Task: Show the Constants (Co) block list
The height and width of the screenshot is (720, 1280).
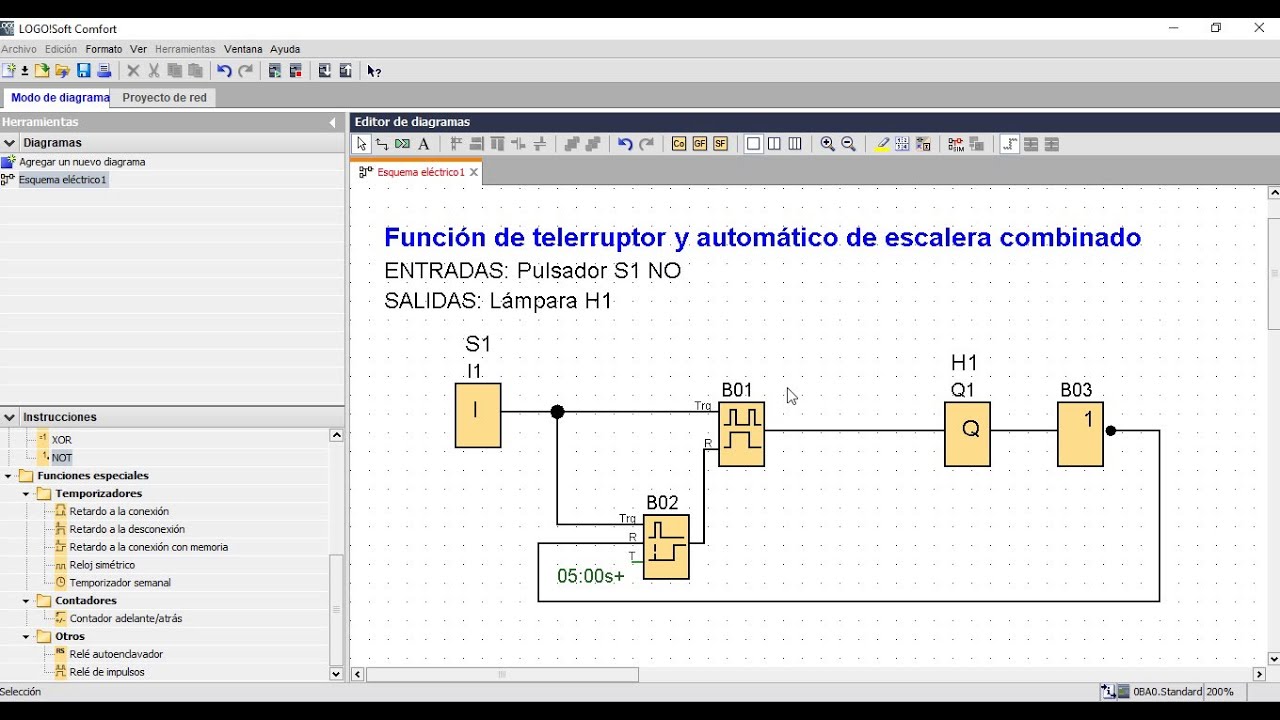Action: 679,144
